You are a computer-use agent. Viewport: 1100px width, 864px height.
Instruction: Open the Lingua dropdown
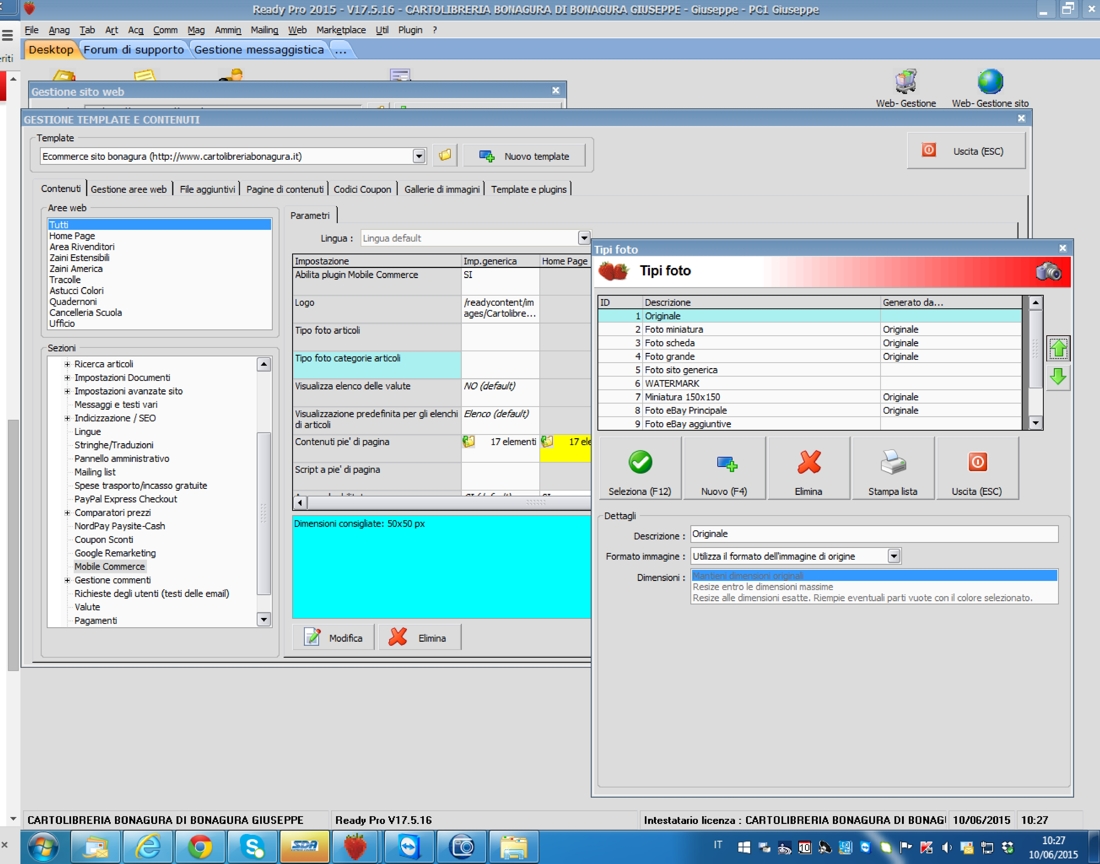pos(584,238)
